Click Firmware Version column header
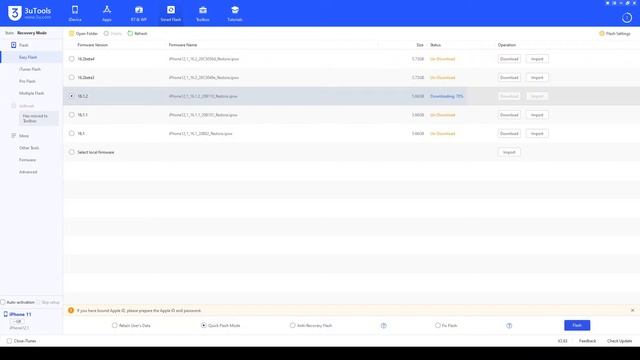This screenshot has height=360, width=640. pyautogui.click(x=93, y=45)
